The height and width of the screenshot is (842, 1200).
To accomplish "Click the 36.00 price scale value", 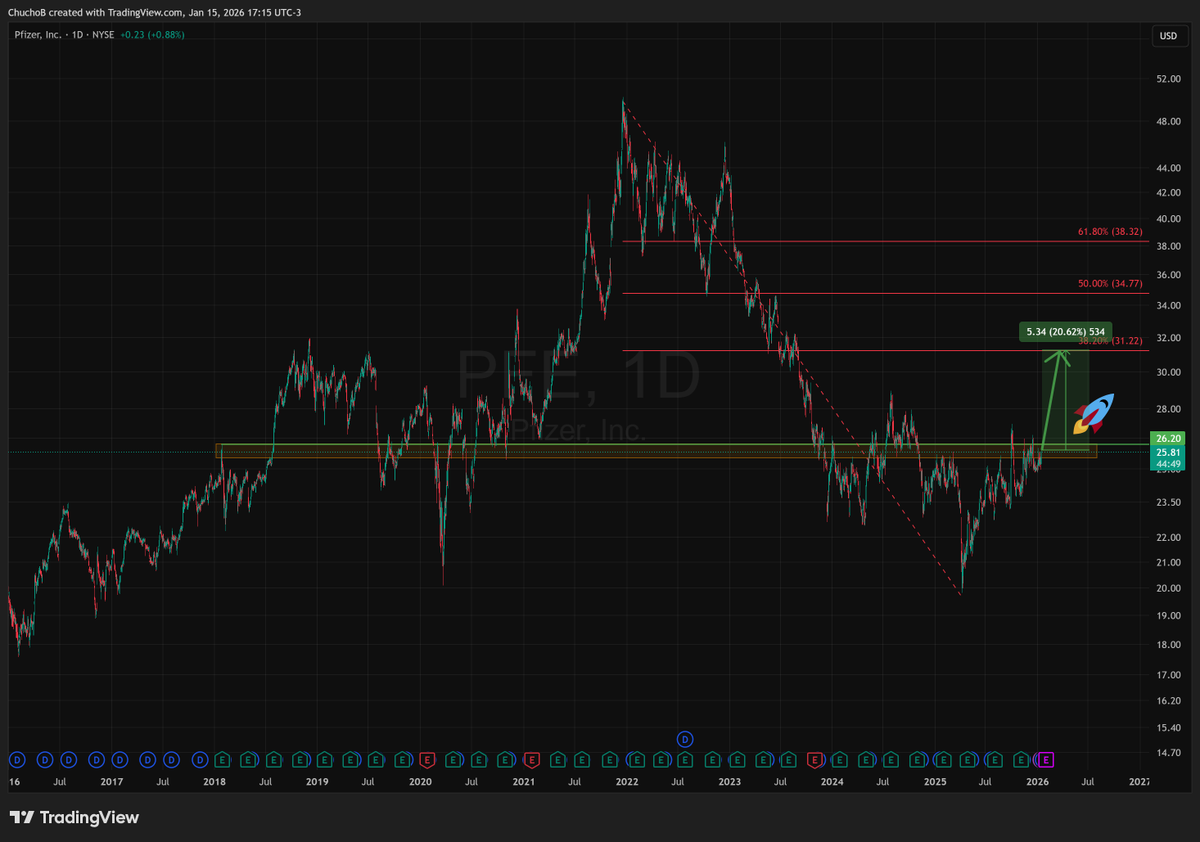I will click(1168, 275).
